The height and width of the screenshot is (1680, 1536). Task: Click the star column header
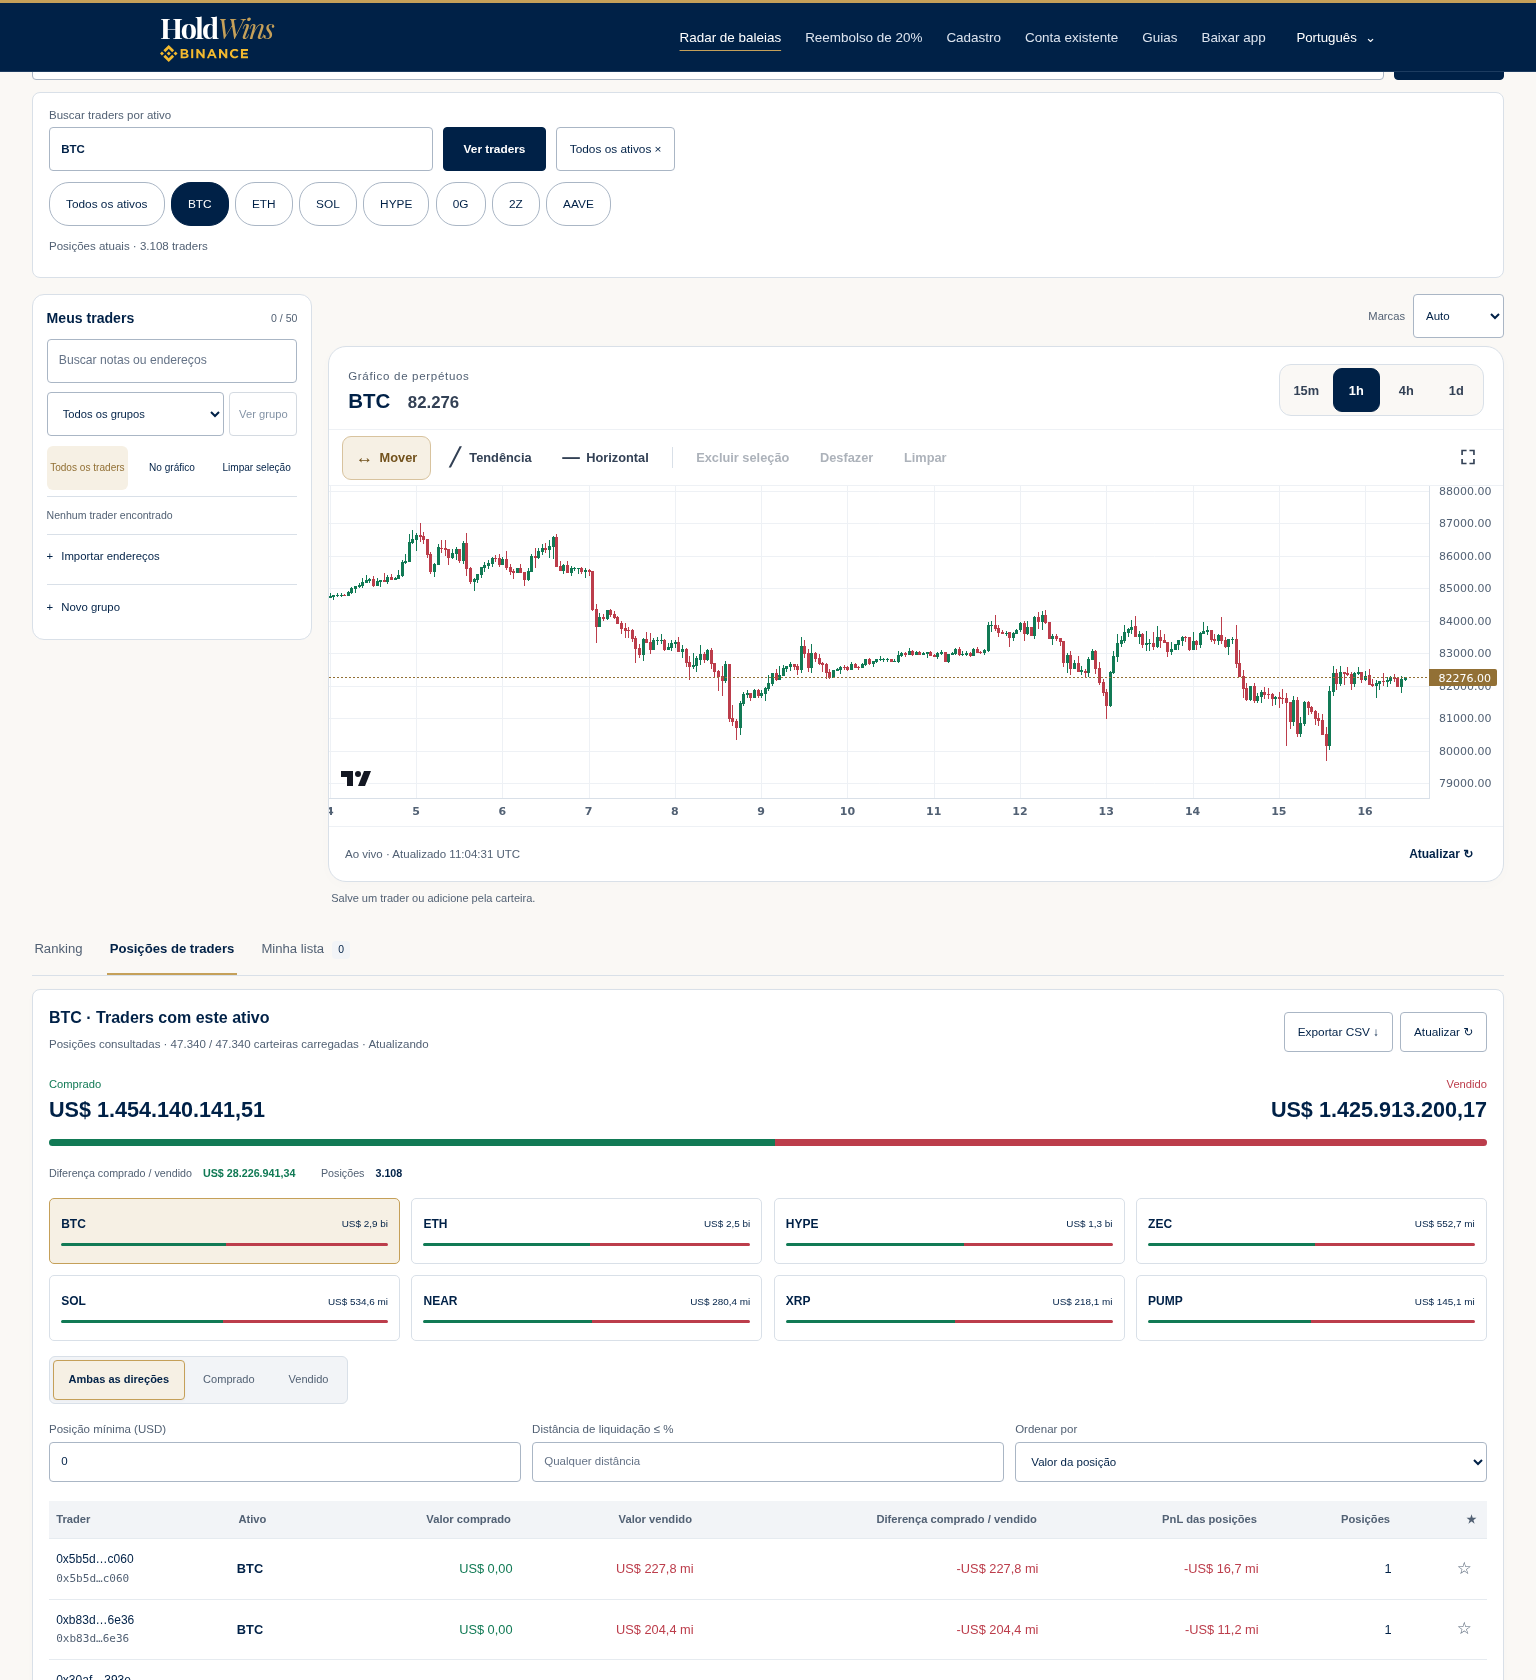(1471, 1519)
